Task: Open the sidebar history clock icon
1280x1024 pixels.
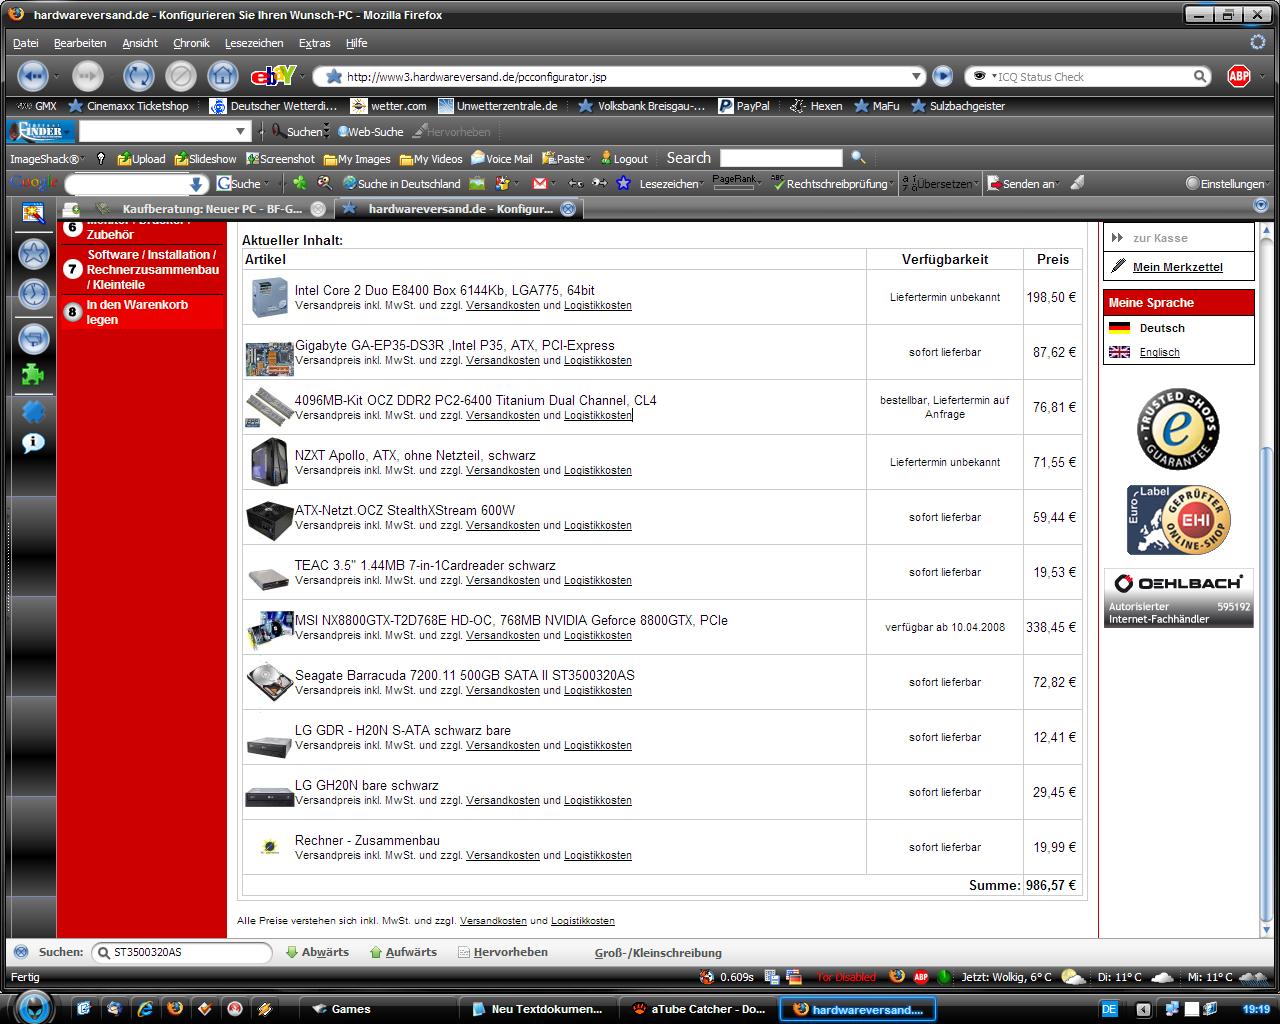Action: (34, 294)
